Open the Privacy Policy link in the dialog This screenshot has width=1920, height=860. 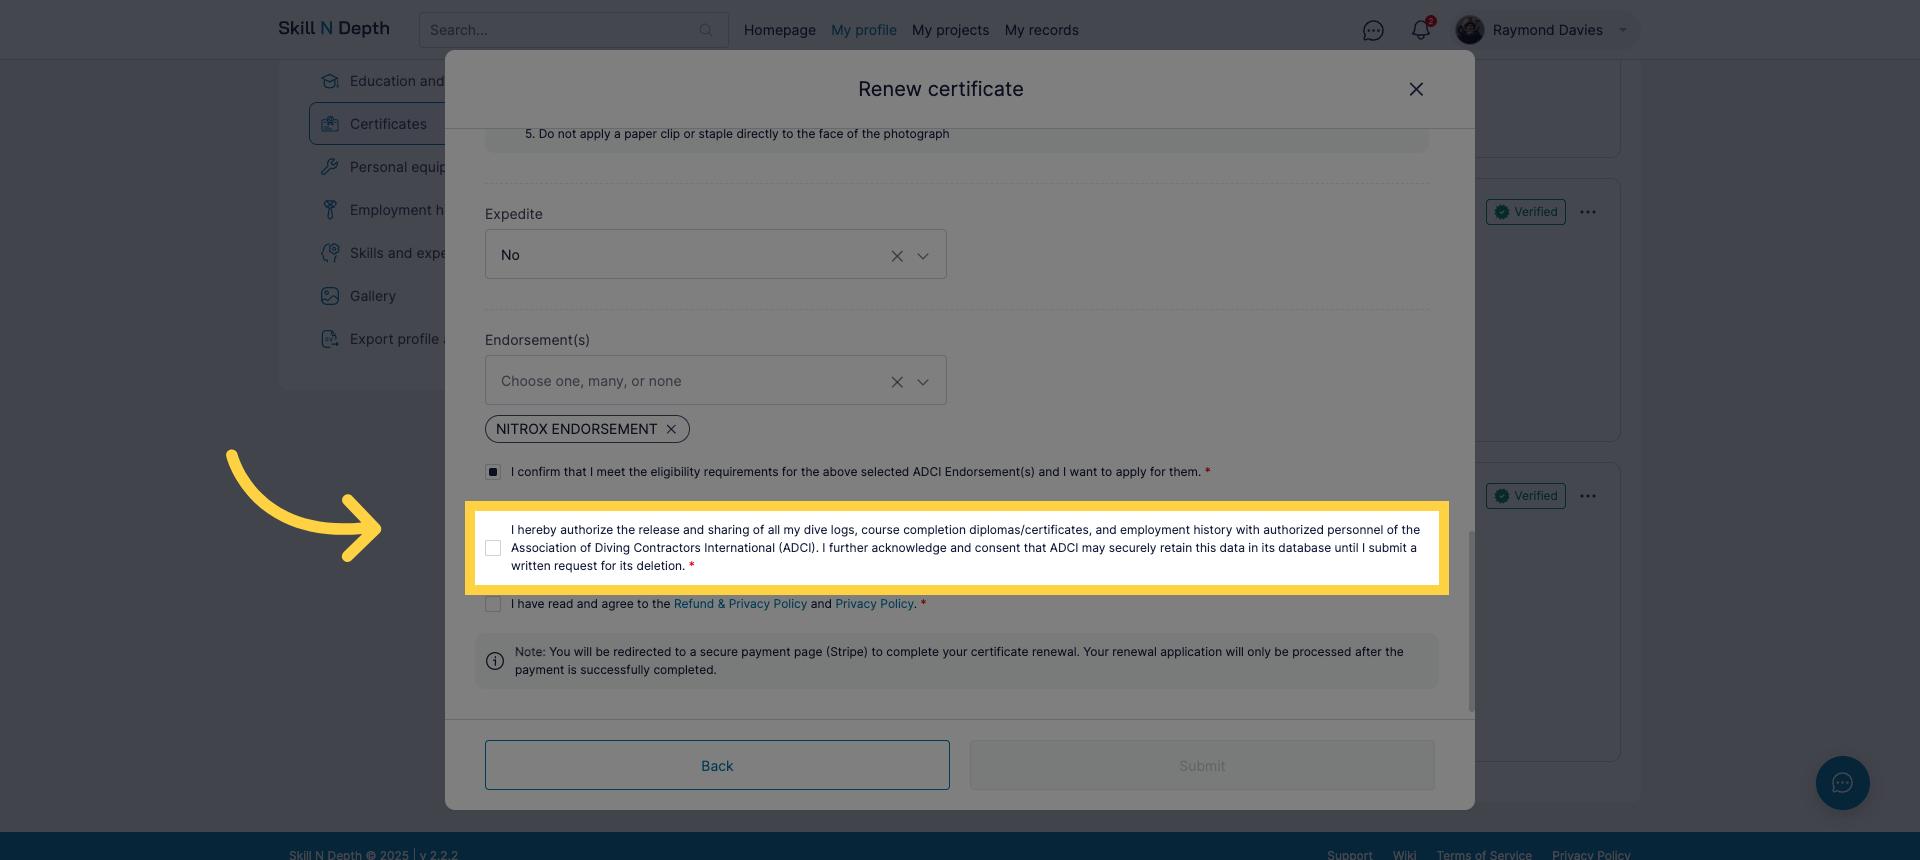tap(874, 604)
